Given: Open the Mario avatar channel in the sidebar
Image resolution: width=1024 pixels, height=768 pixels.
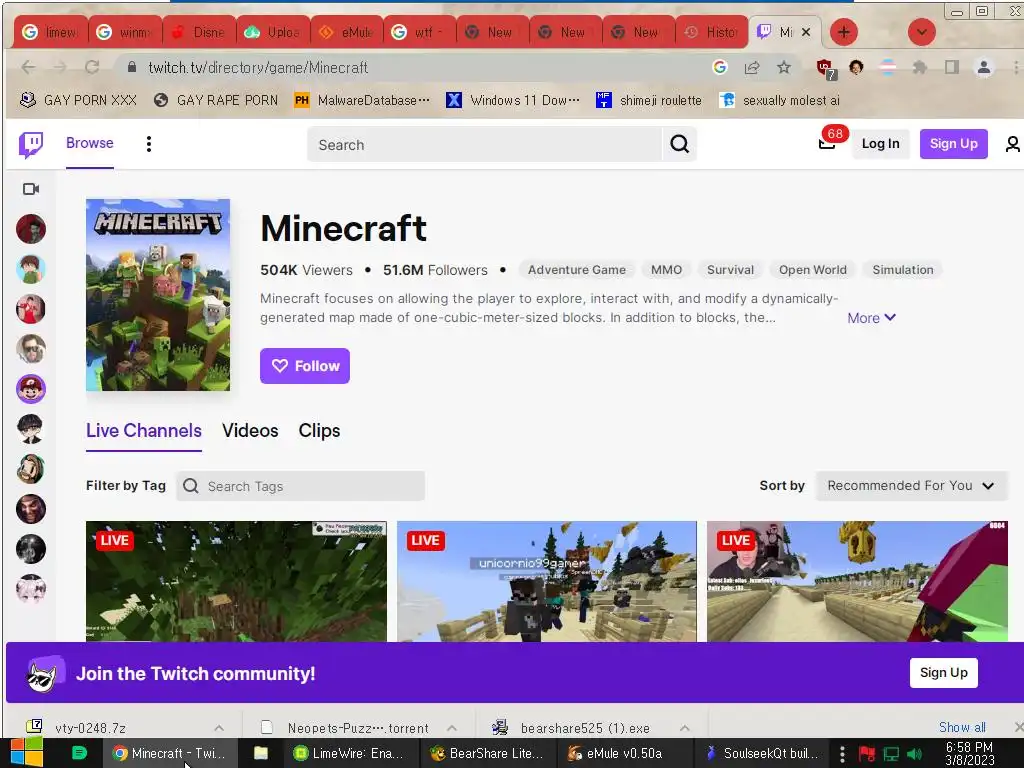Looking at the screenshot, I should pos(31,389).
